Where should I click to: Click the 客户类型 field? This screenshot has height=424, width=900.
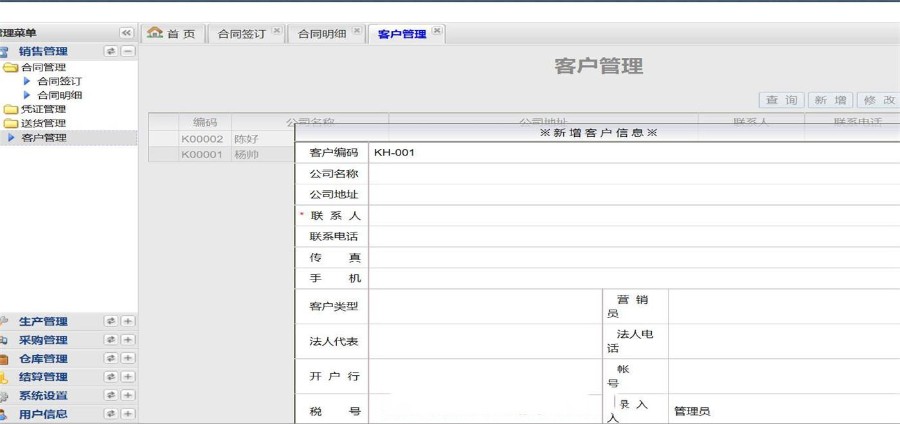click(486, 306)
